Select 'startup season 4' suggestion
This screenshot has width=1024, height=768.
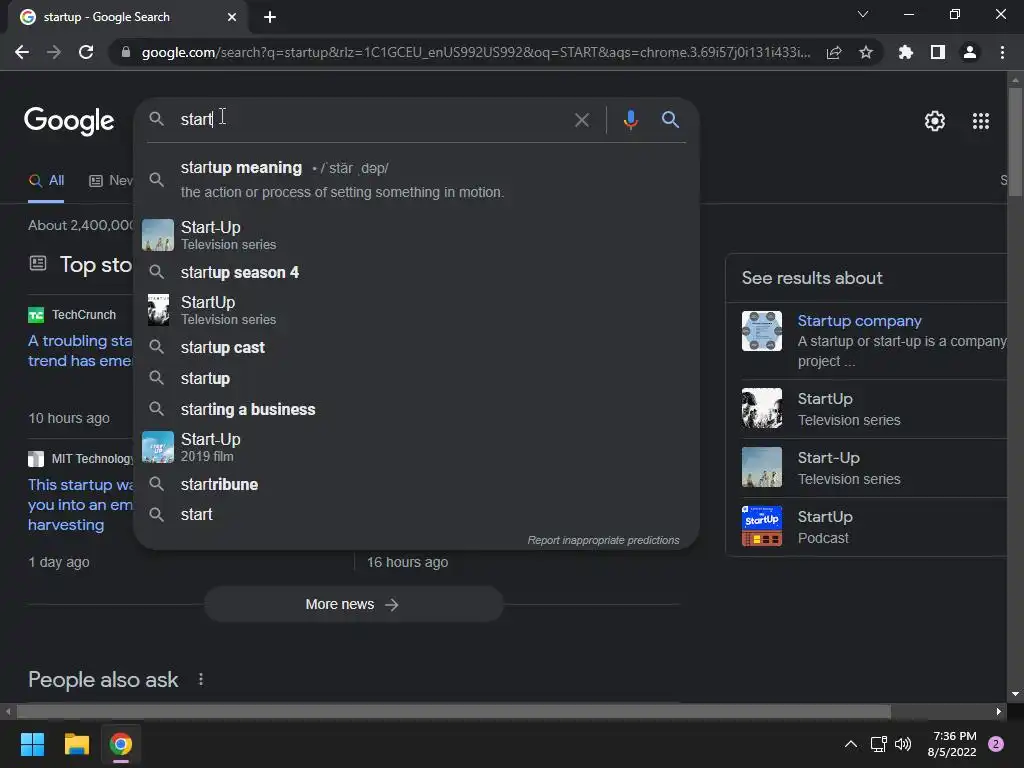(x=416, y=272)
